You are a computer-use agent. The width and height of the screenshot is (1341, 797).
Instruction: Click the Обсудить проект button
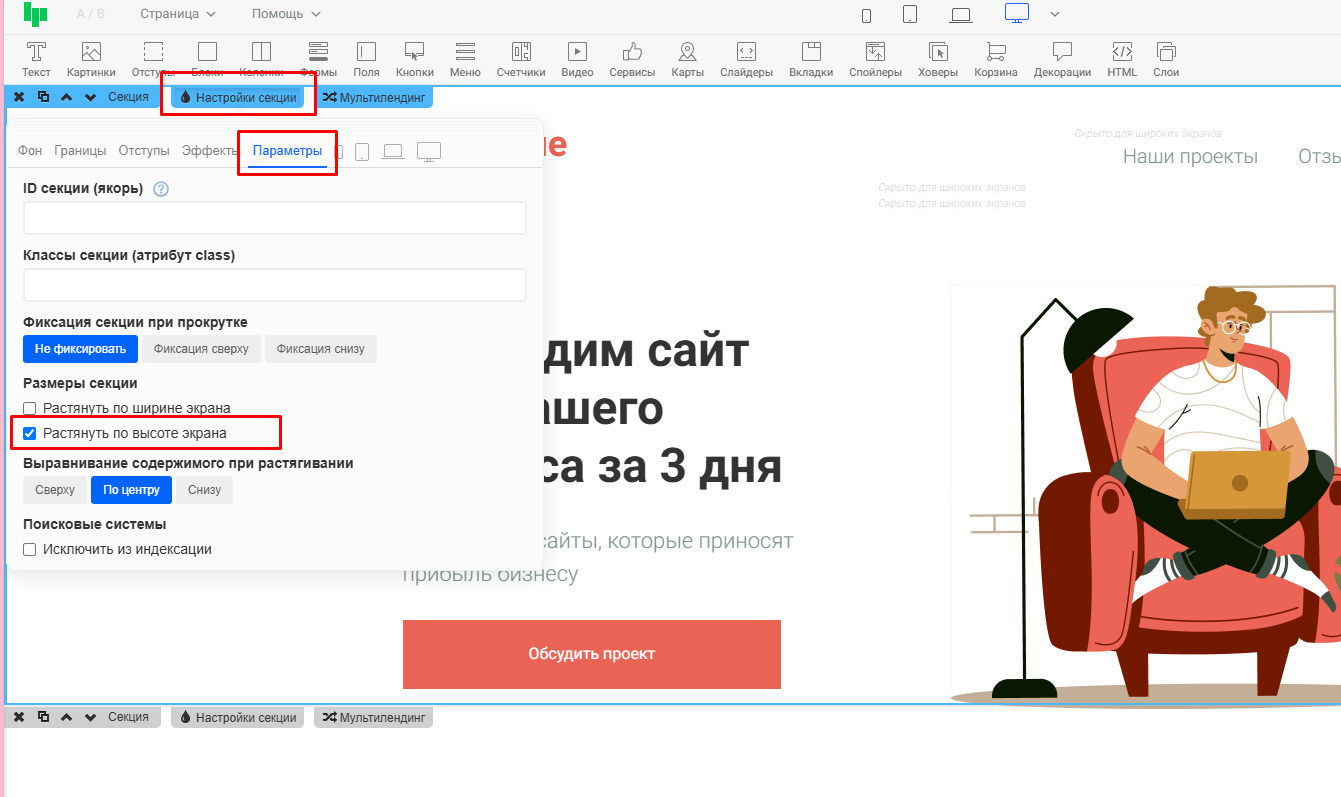pyautogui.click(x=592, y=654)
